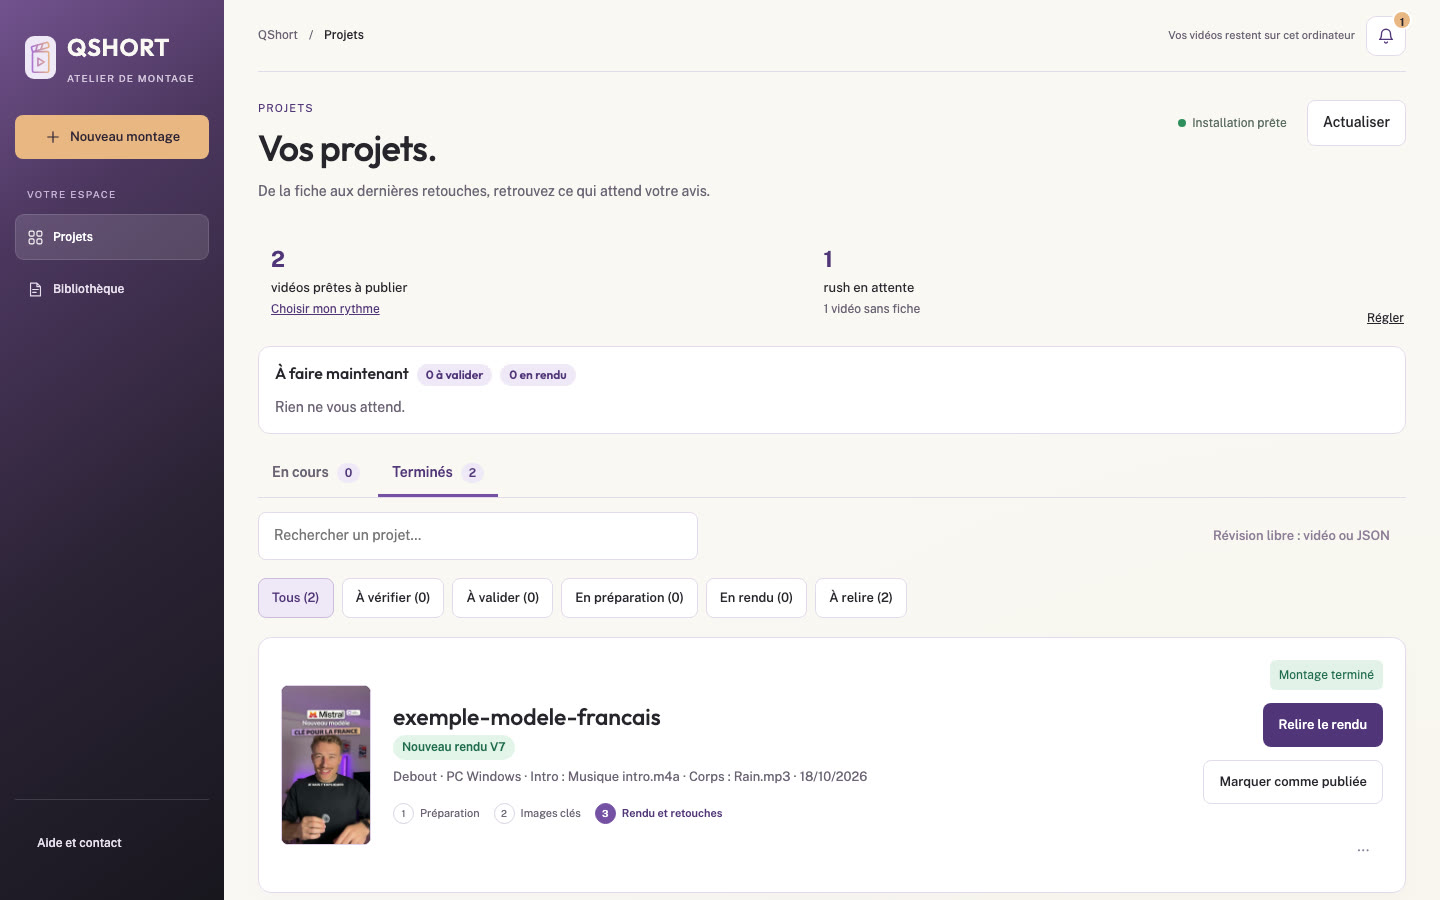Click the Projets grid icon in sidebar
1440x900 pixels.
click(36, 237)
